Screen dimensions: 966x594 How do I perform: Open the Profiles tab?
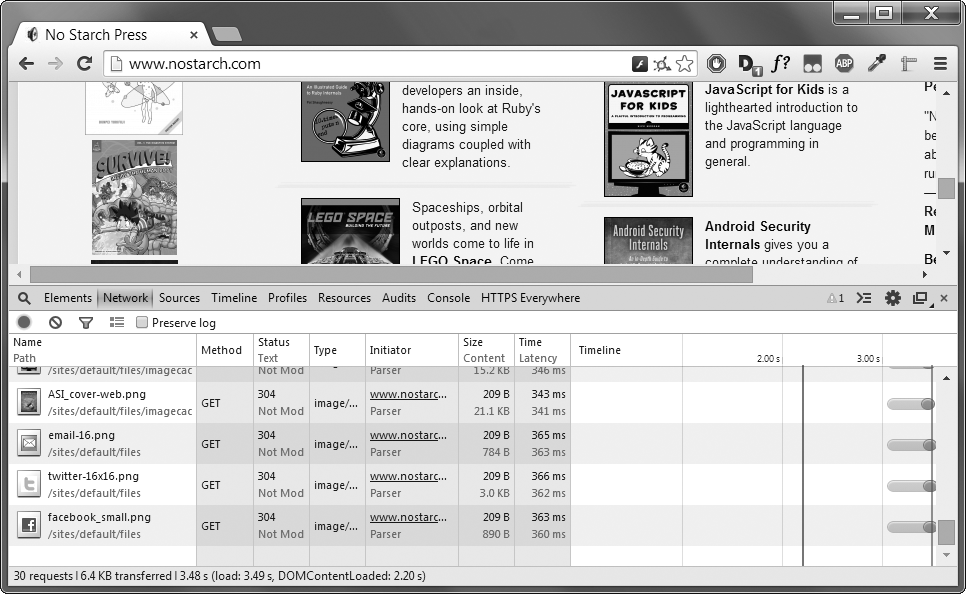tap(287, 298)
